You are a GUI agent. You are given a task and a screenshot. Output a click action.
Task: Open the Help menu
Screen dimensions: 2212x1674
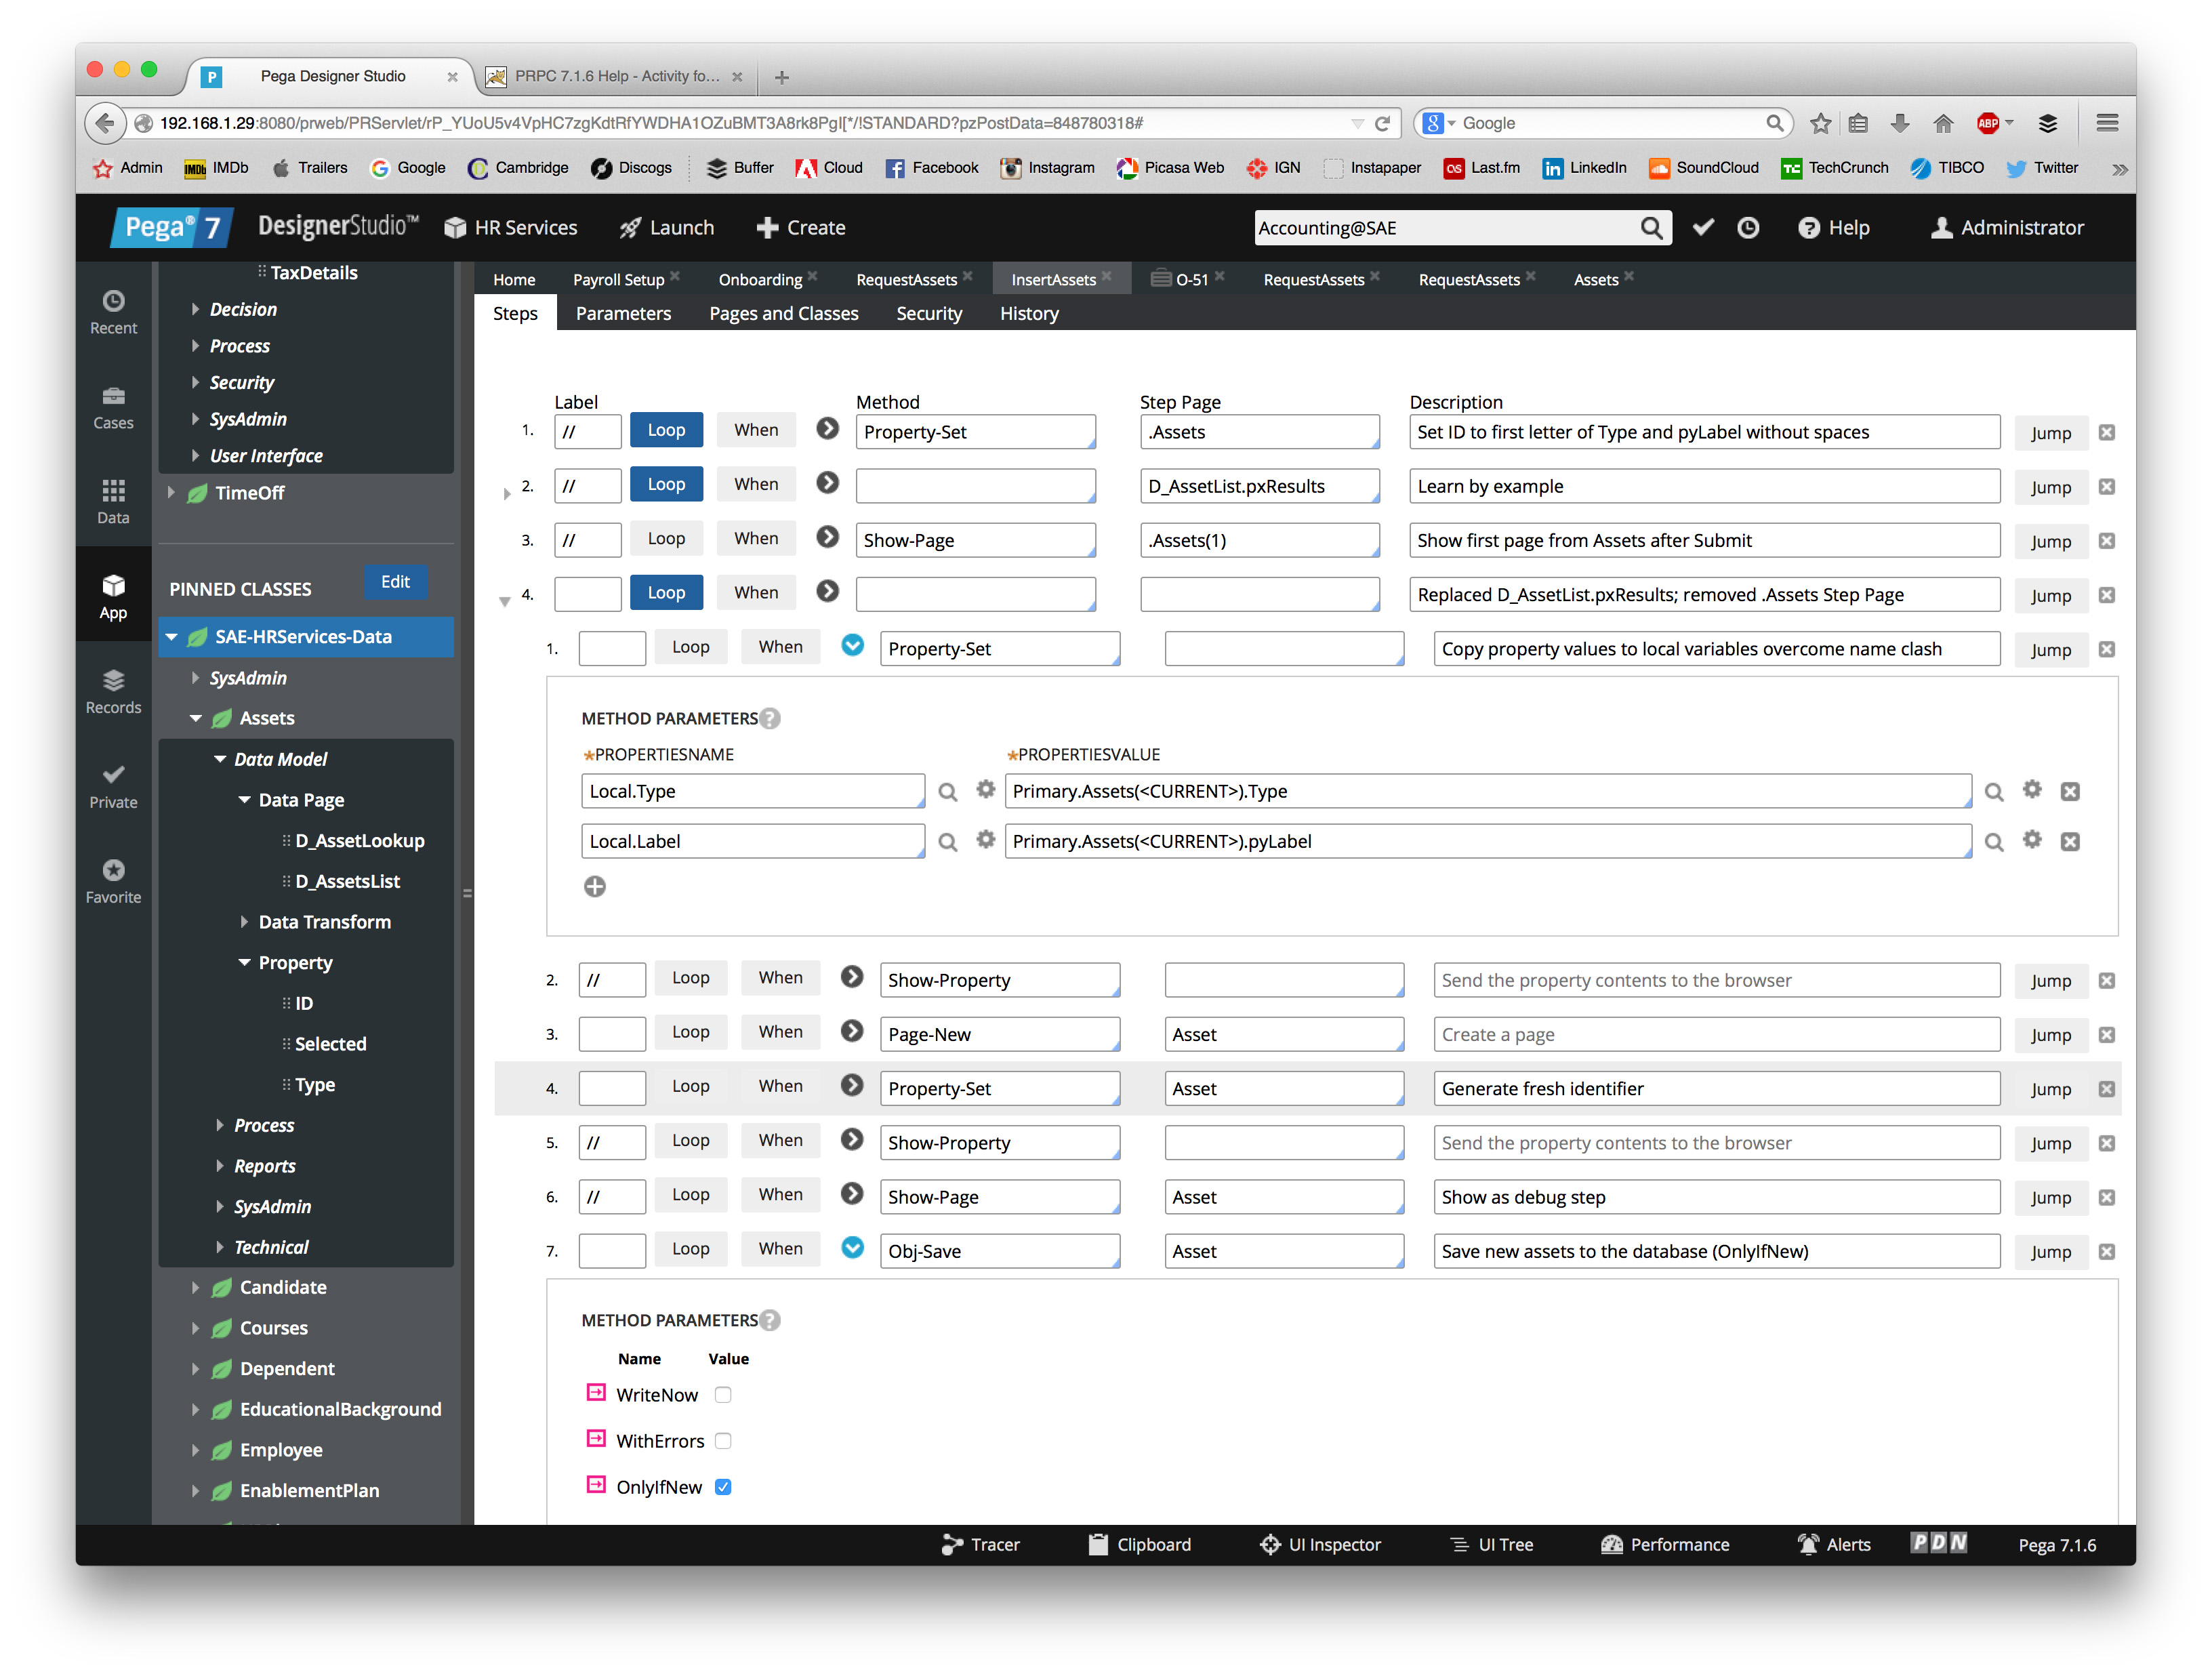point(1833,228)
